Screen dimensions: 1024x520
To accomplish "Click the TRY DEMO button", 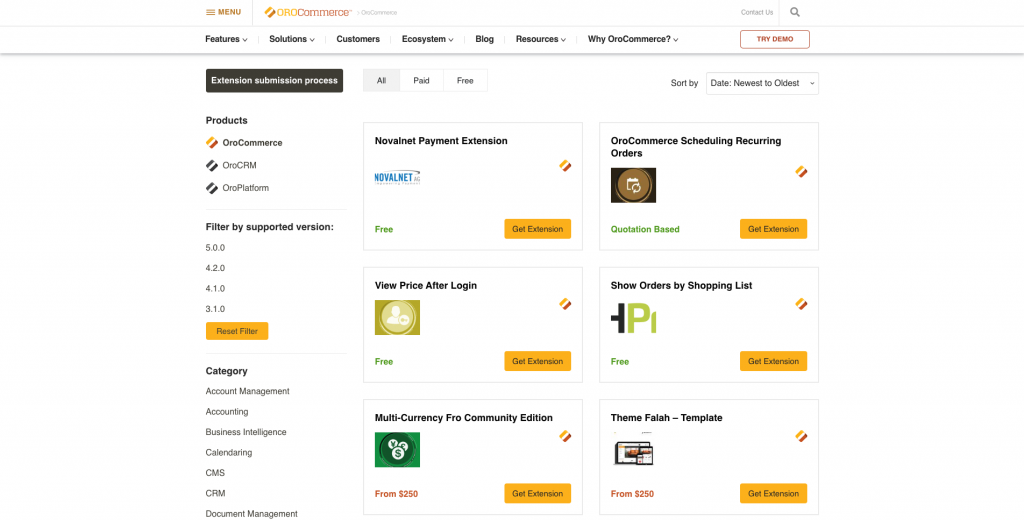I will [775, 39].
